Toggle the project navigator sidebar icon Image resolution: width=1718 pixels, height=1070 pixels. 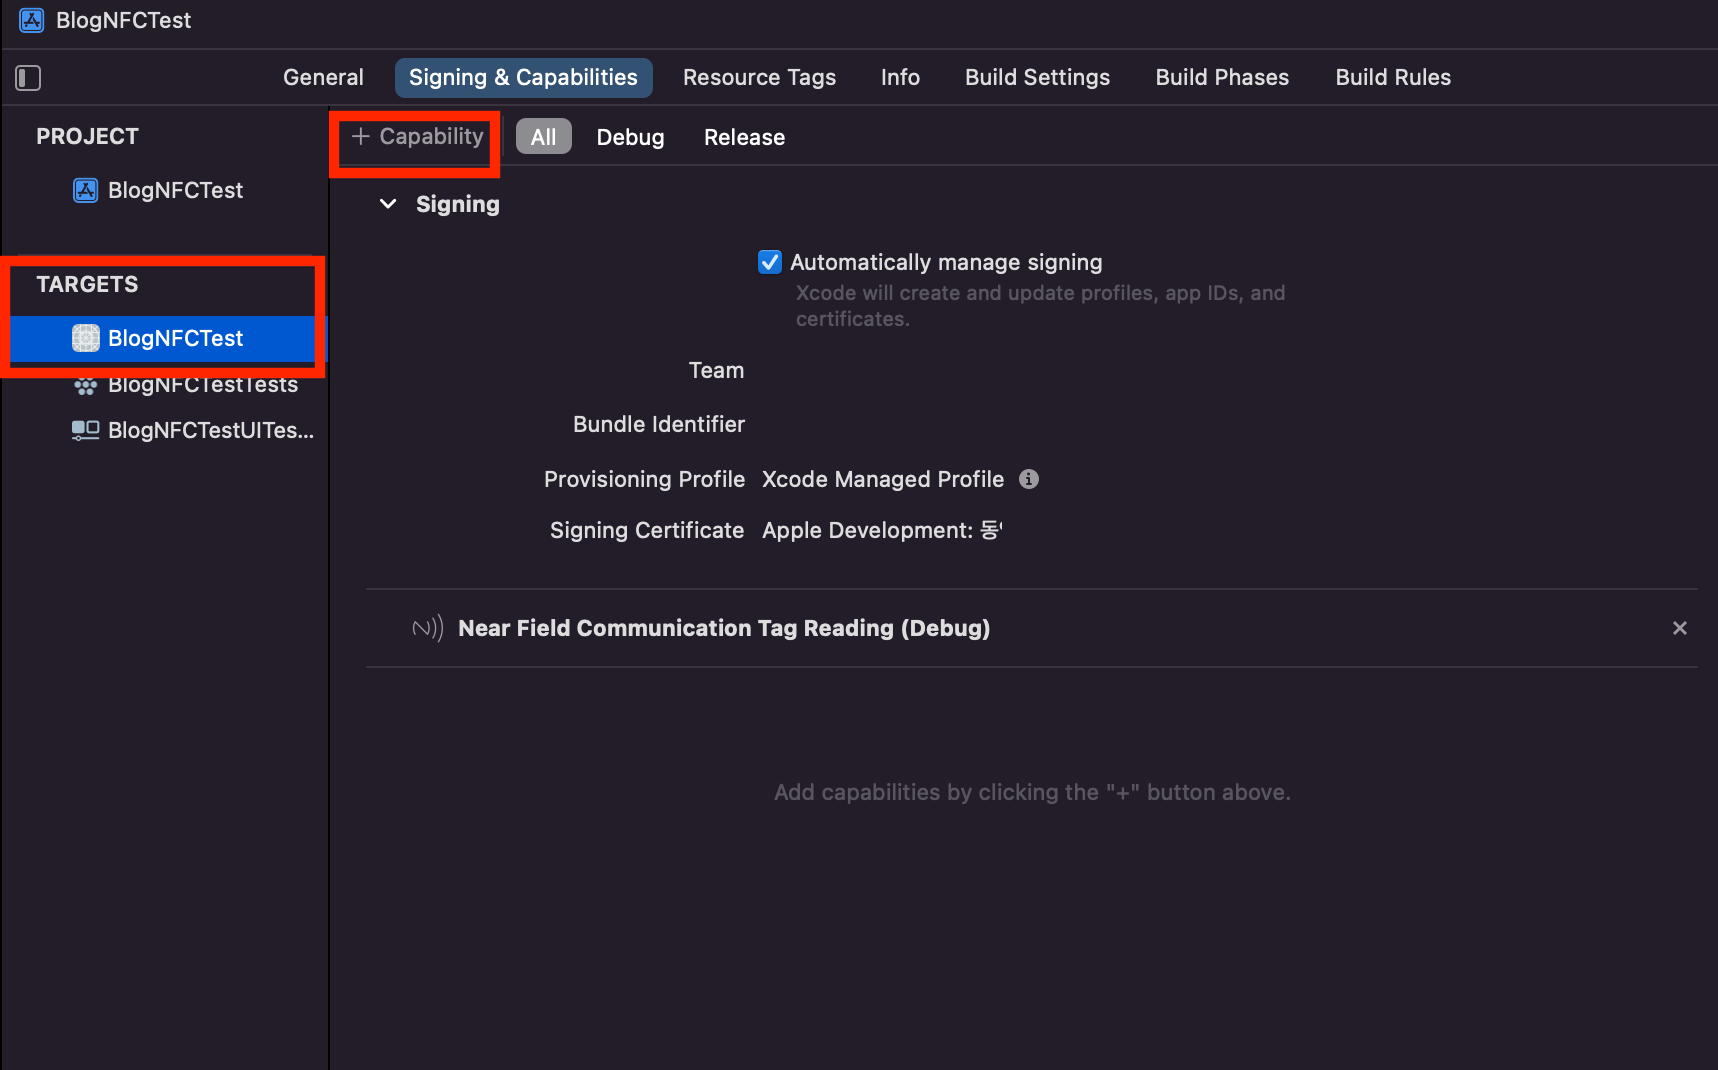coord(28,78)
